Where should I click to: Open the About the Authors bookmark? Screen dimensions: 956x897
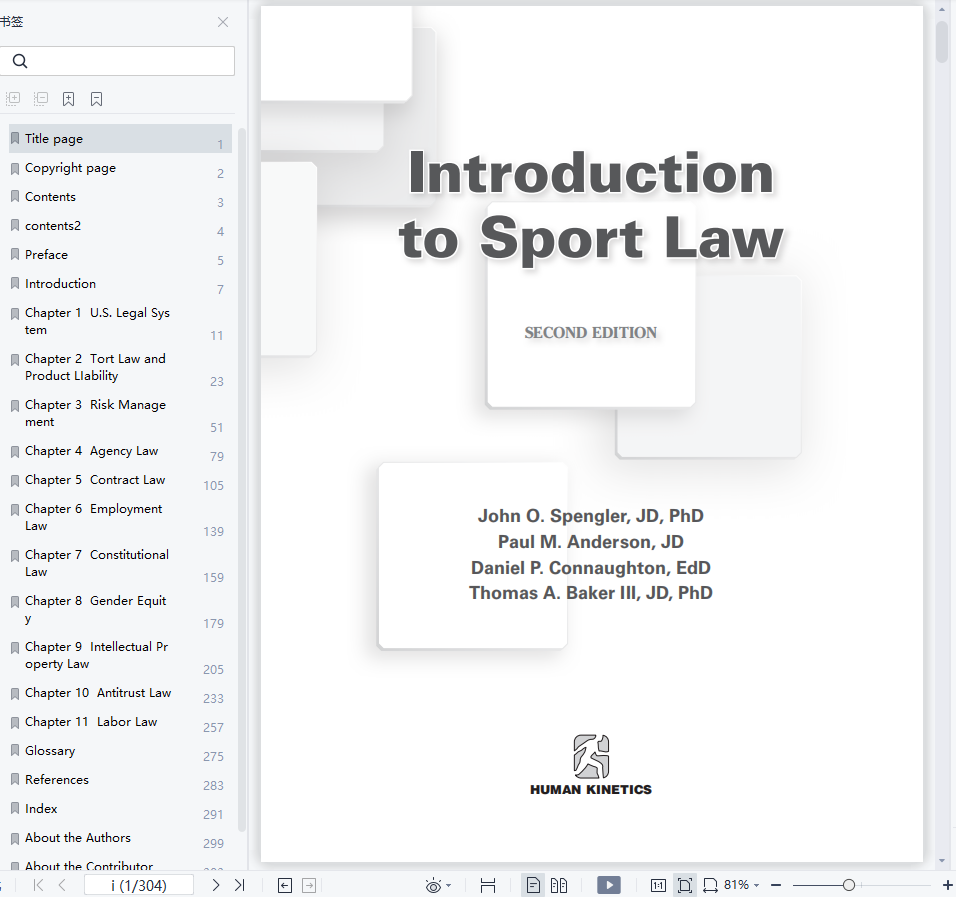click(x=120, y=838)
